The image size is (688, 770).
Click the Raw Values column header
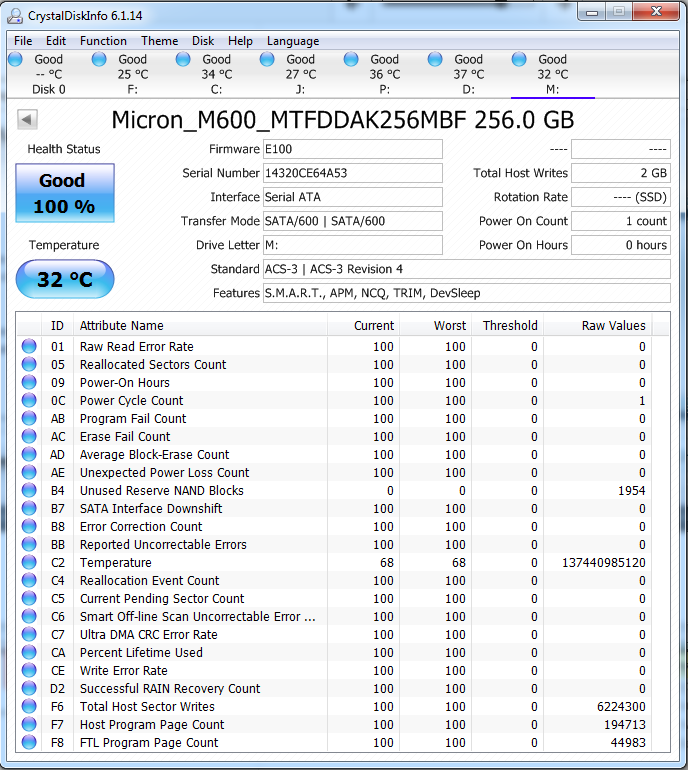(x=613, y=325)
